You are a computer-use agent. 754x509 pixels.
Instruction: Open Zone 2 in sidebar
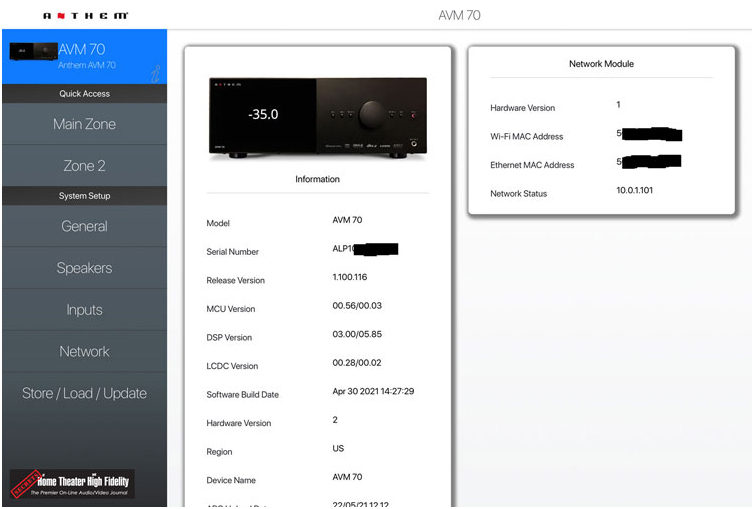[84, 165]
